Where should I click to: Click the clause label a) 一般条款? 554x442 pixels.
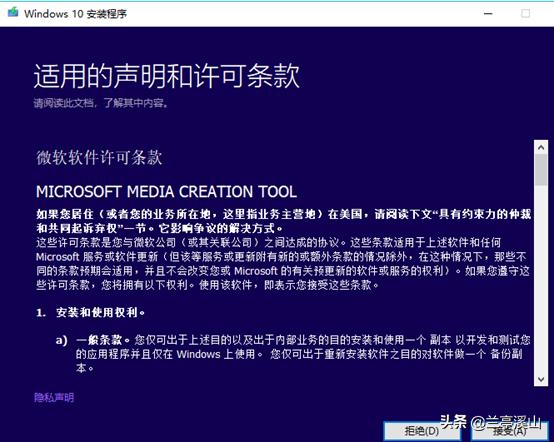(x=93, y=340)
